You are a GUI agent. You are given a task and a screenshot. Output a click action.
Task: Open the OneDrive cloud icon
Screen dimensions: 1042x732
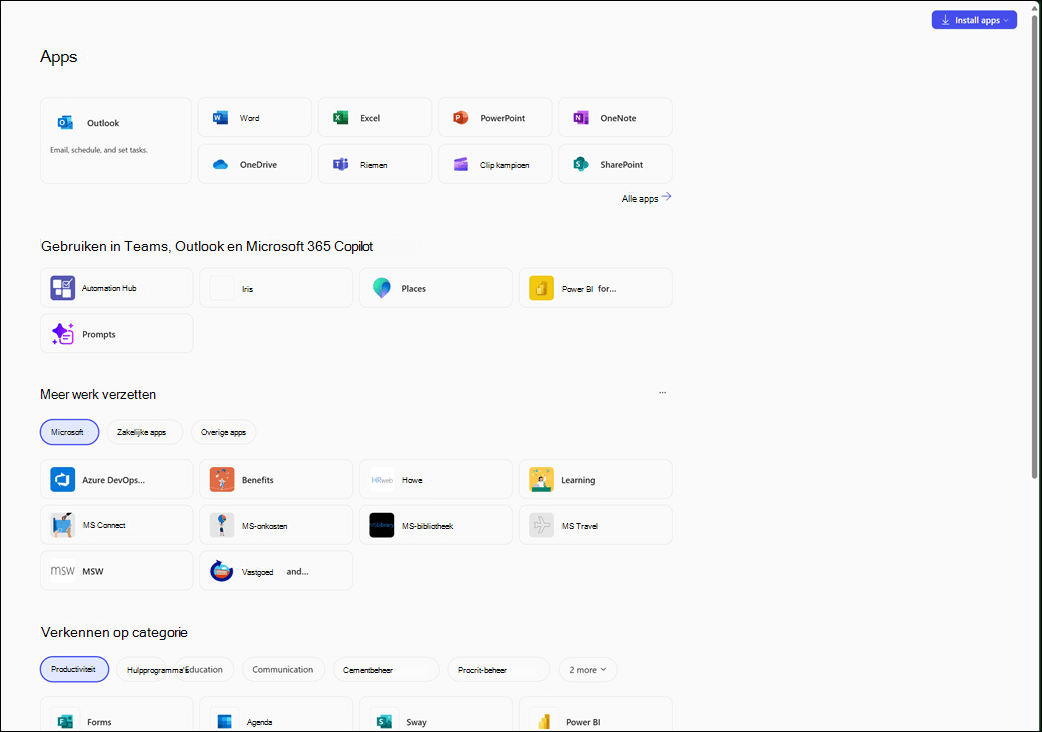pos(220,164)
